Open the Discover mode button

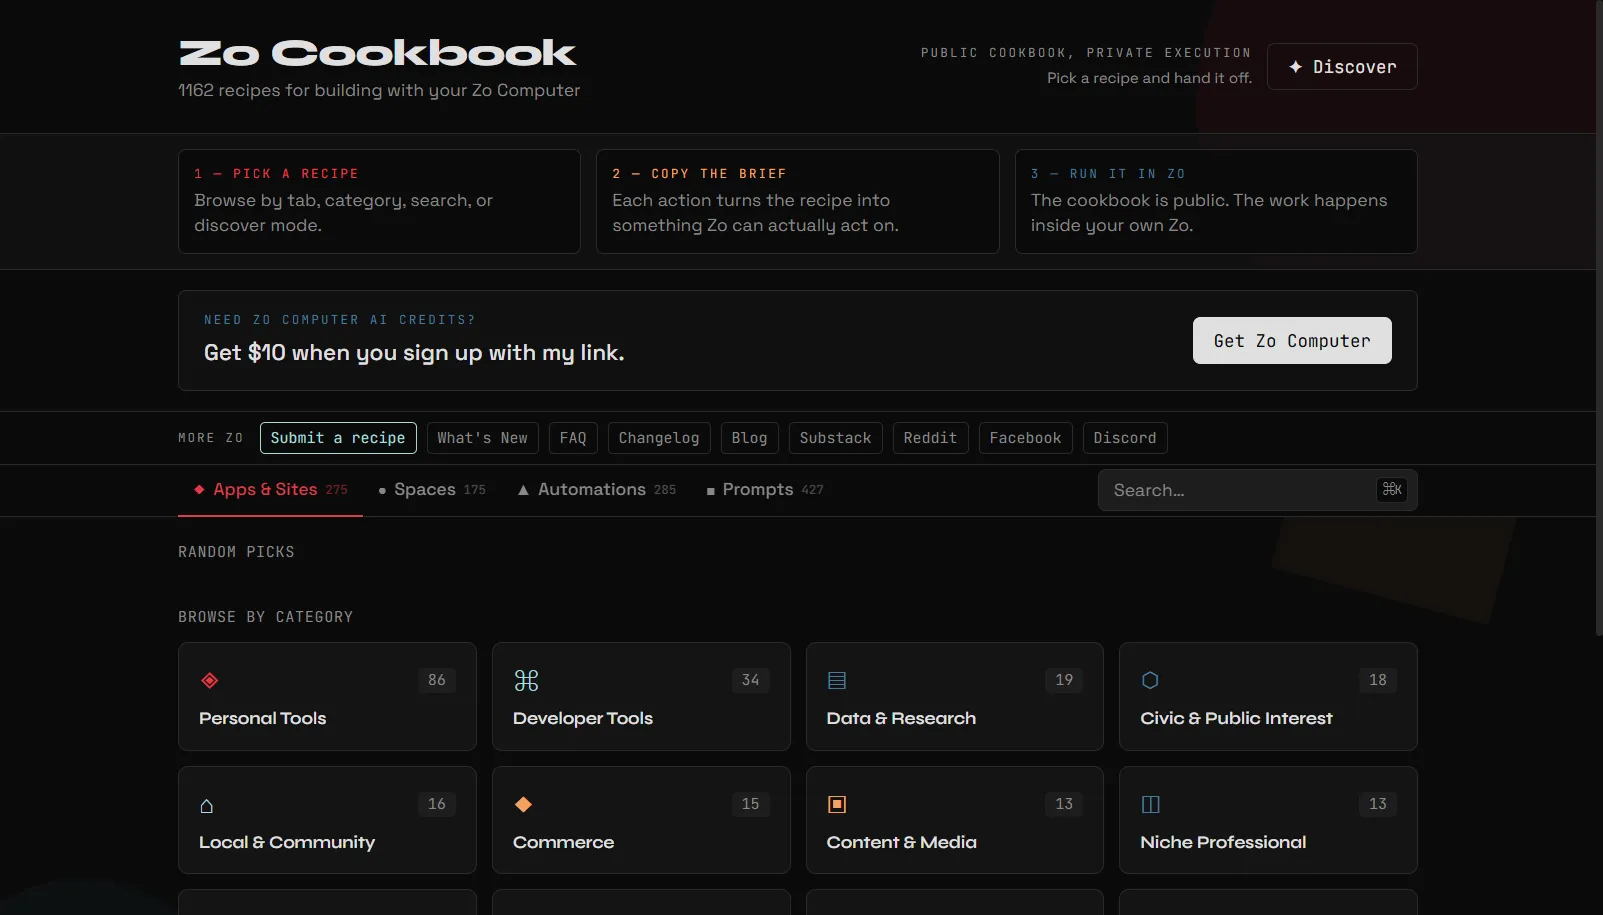coord(1342,67)
